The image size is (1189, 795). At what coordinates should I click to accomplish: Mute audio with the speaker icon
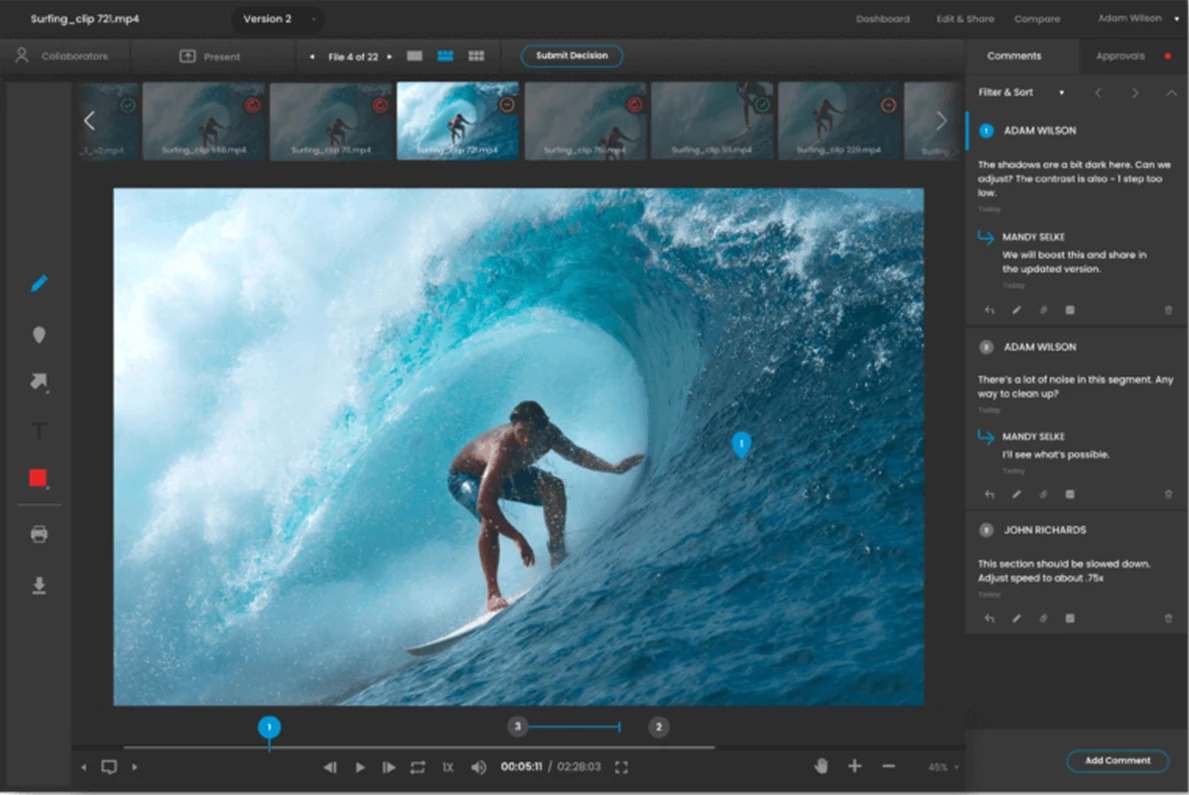pos(478,767)
